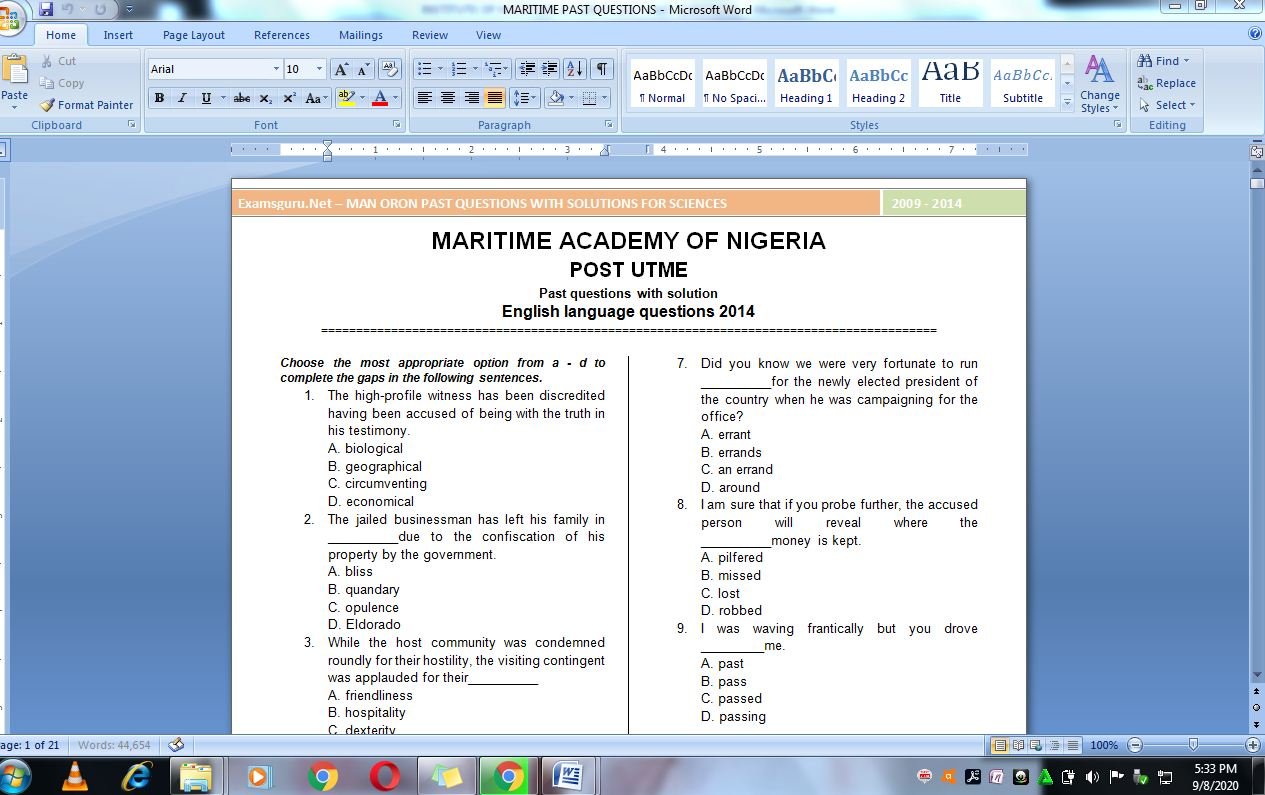Screen dimensions: 1265x795
Task: Toggle Bold formatting
Action: click(x=159, y=98)
